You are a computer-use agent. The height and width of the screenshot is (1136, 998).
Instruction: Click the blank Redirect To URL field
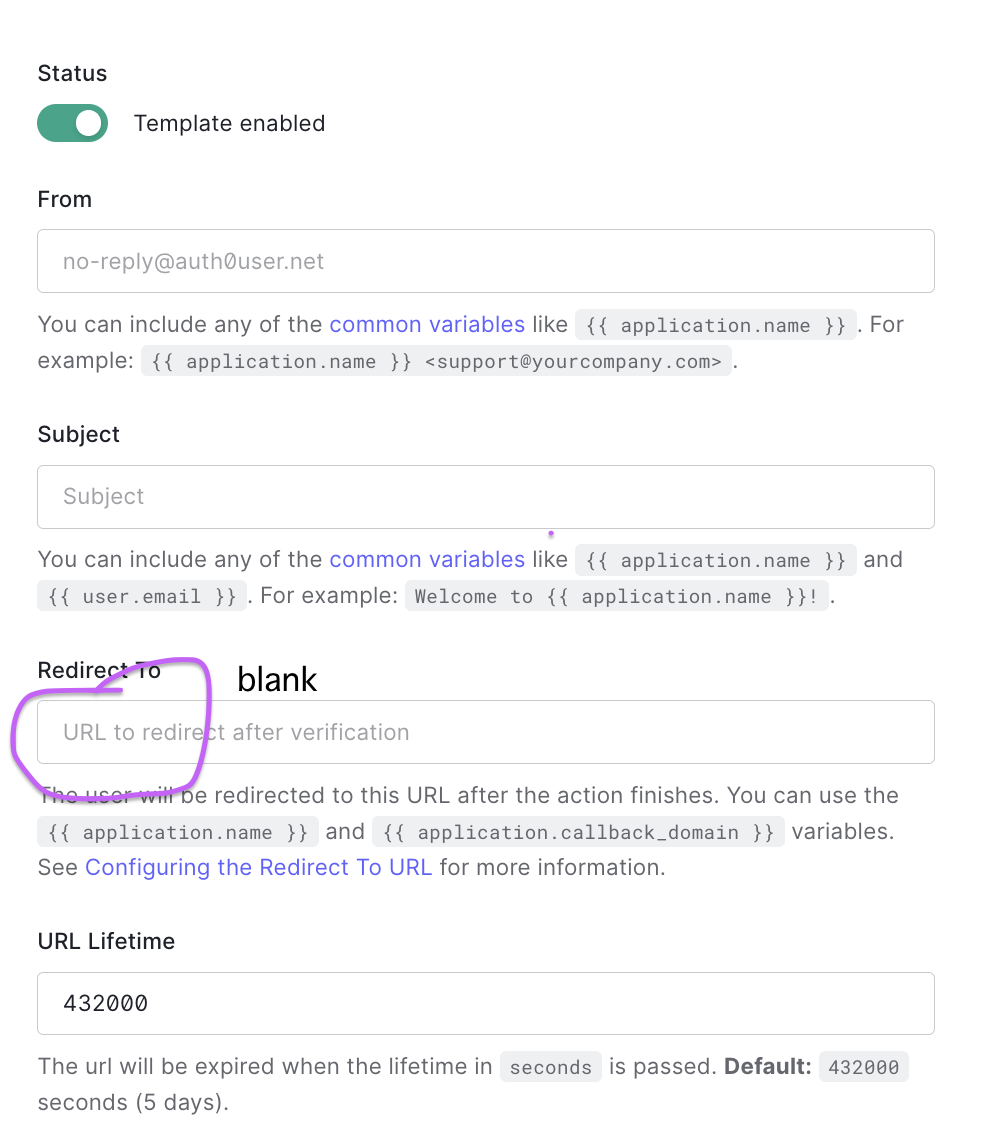click(486, 732)
